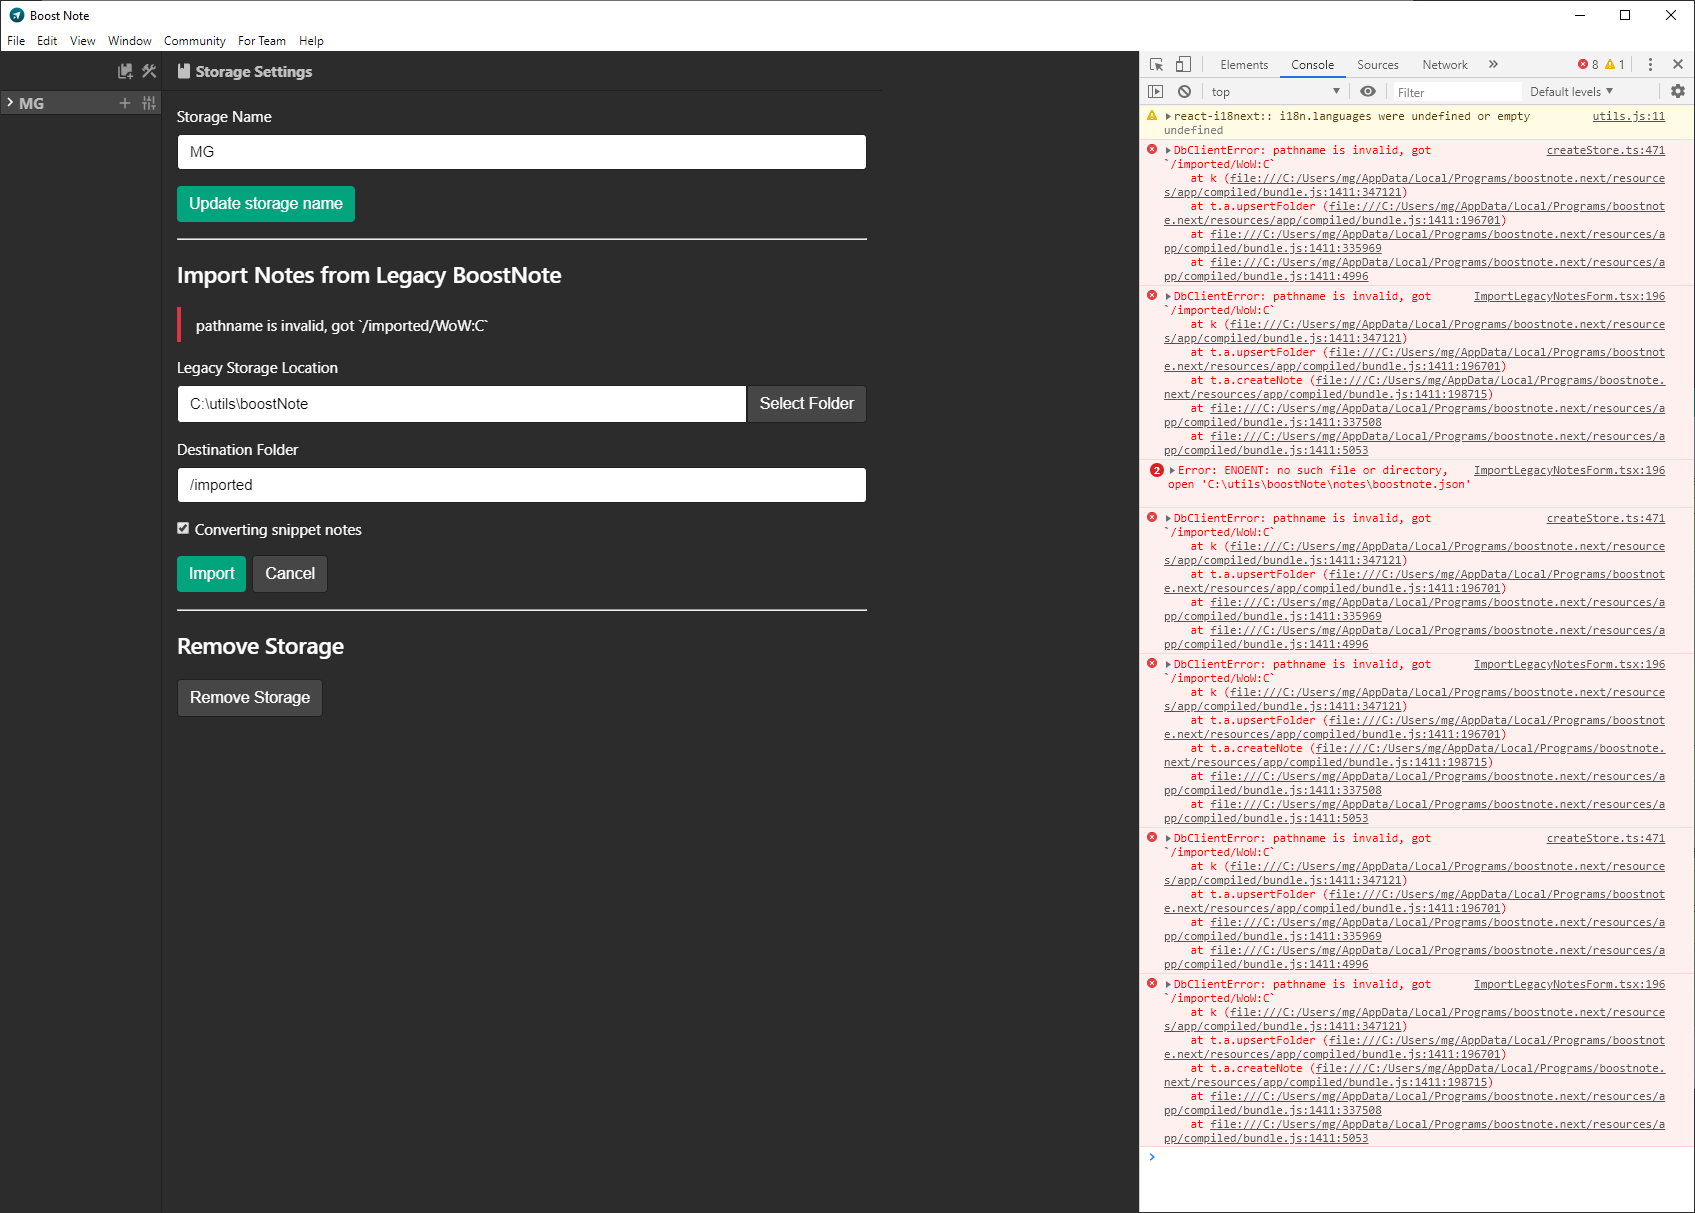Viewport: 1695px width, 1213px height.
Task: Click the red error count badge 8
Action: (1588, 64)
